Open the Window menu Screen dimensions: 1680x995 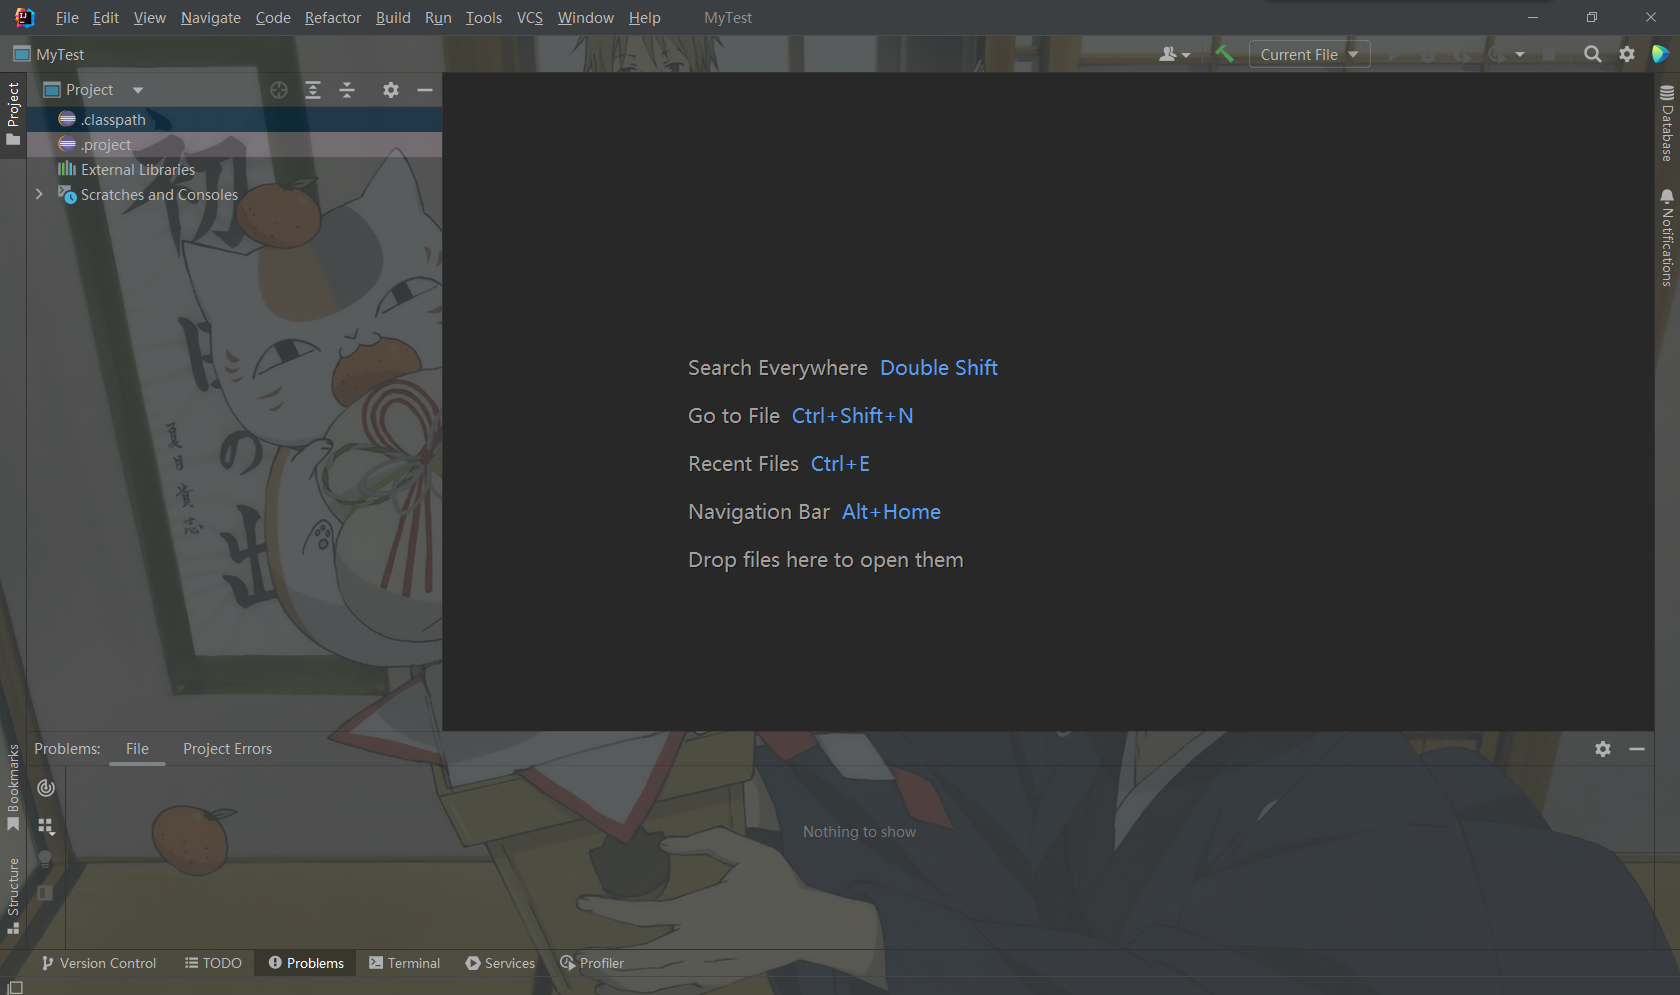tap(586, 18)
